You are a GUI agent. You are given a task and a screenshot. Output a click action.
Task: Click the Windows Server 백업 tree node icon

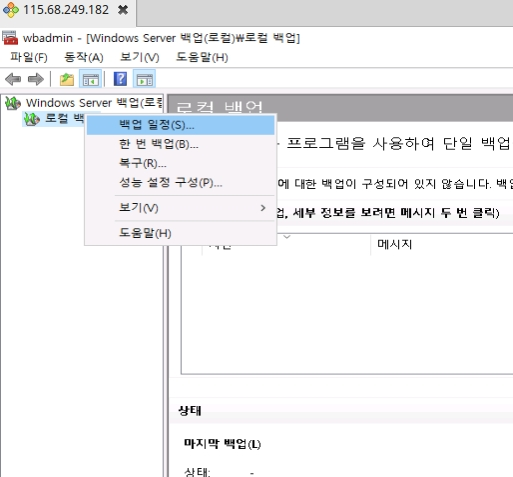13,103
